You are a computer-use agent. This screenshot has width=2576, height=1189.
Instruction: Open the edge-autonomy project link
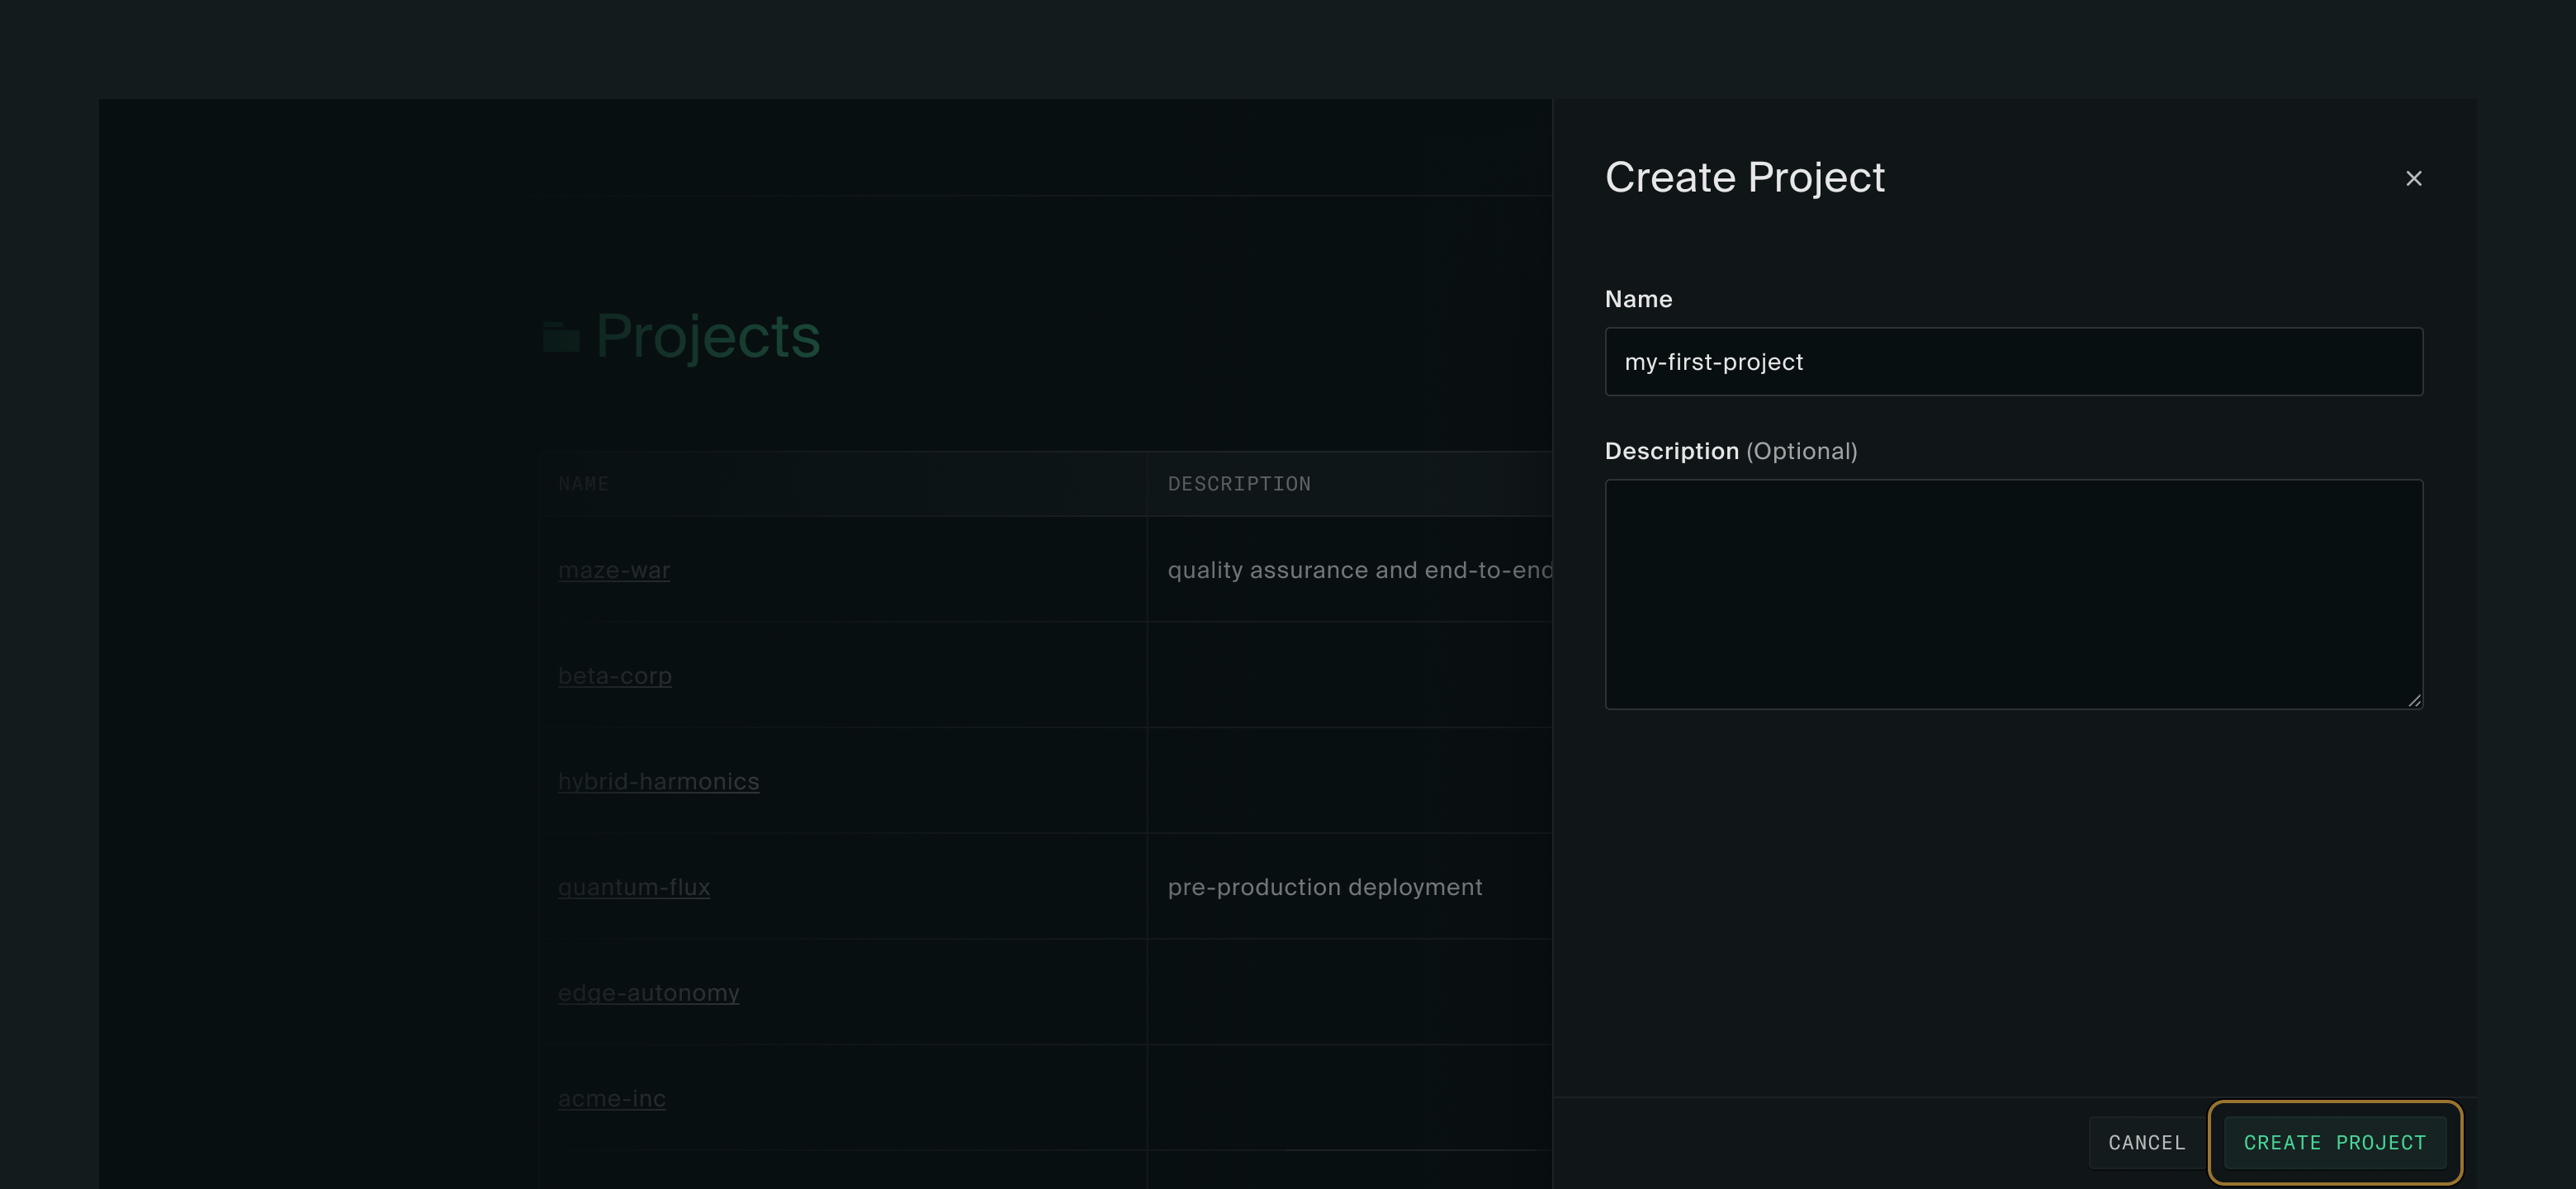[x=648, y=993]
